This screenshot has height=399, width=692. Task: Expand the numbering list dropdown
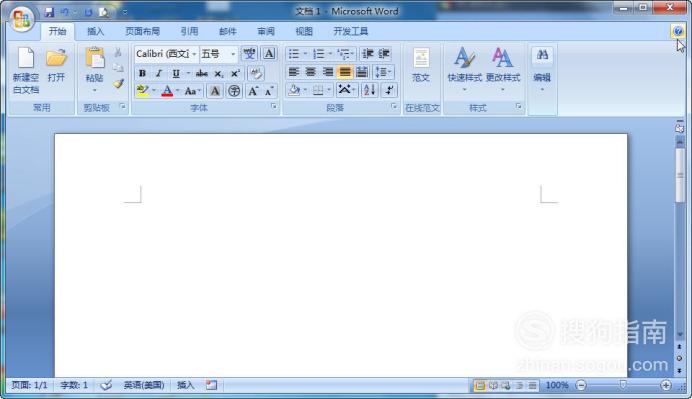tap(330, 54)
